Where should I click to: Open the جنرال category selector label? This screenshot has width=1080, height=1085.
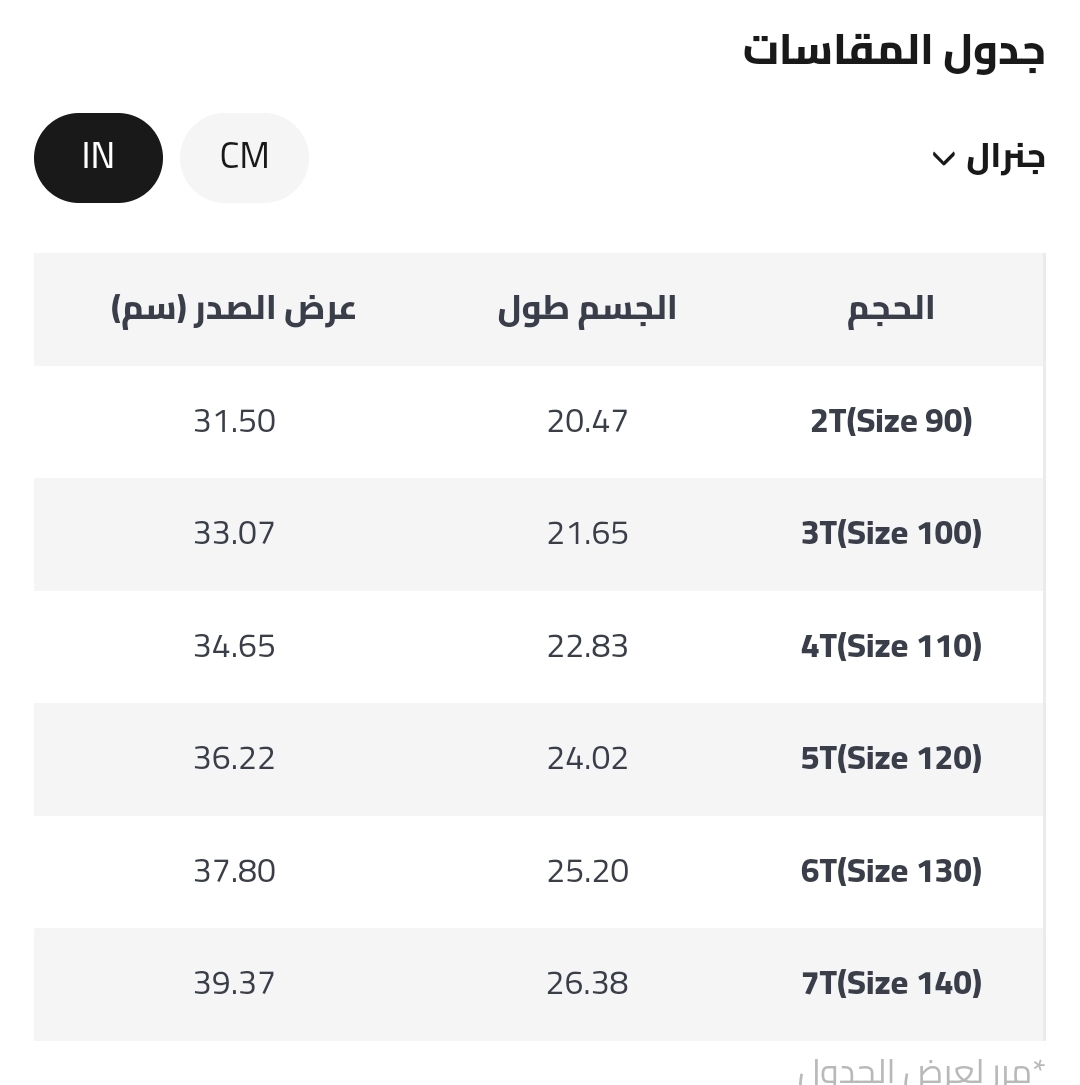tap(1005, 158)
